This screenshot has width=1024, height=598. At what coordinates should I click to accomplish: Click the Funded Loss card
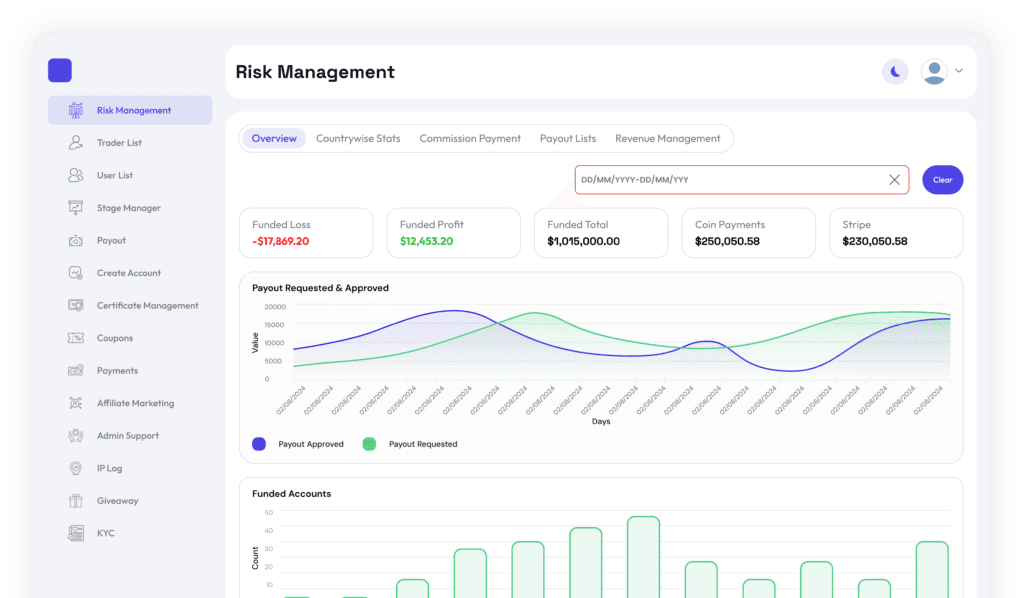pyautogui.click(x=306, y=233)
